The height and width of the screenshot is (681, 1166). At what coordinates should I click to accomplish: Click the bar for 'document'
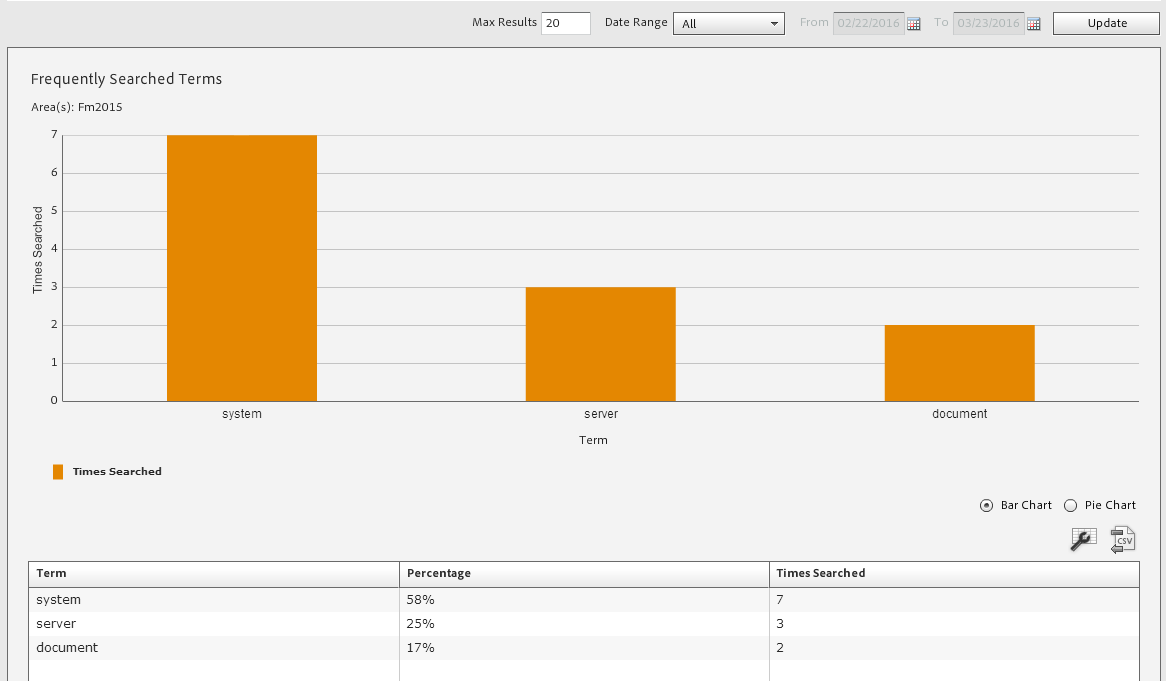tap(959, 360)
